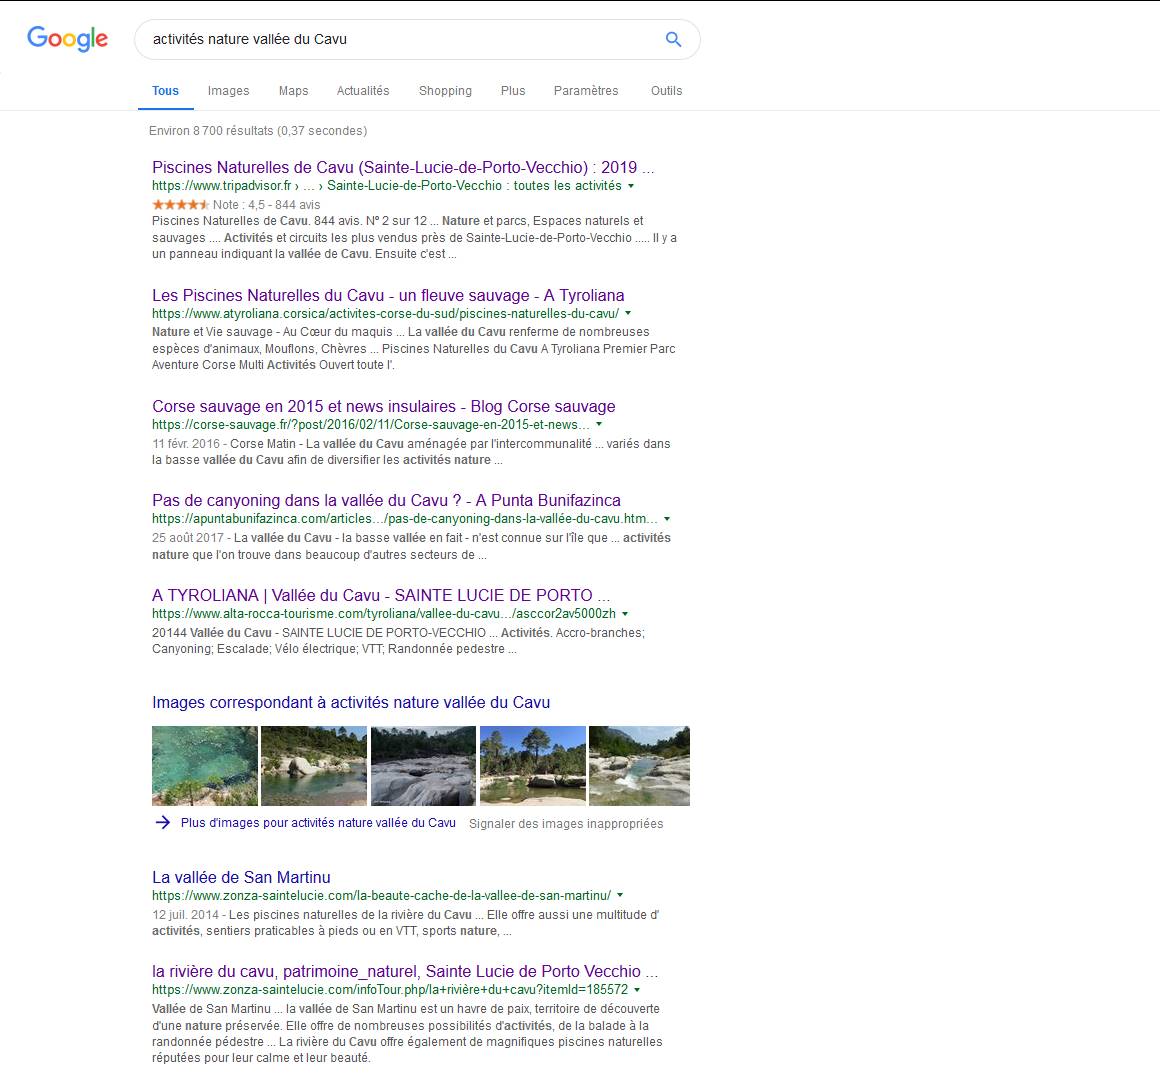Image resolution: width=1160 pixels, height=1080 pixels.
Task: Click the alta-rocca-tourisme.com green URL
Action: pyautogui.click(x=384, y=614)
